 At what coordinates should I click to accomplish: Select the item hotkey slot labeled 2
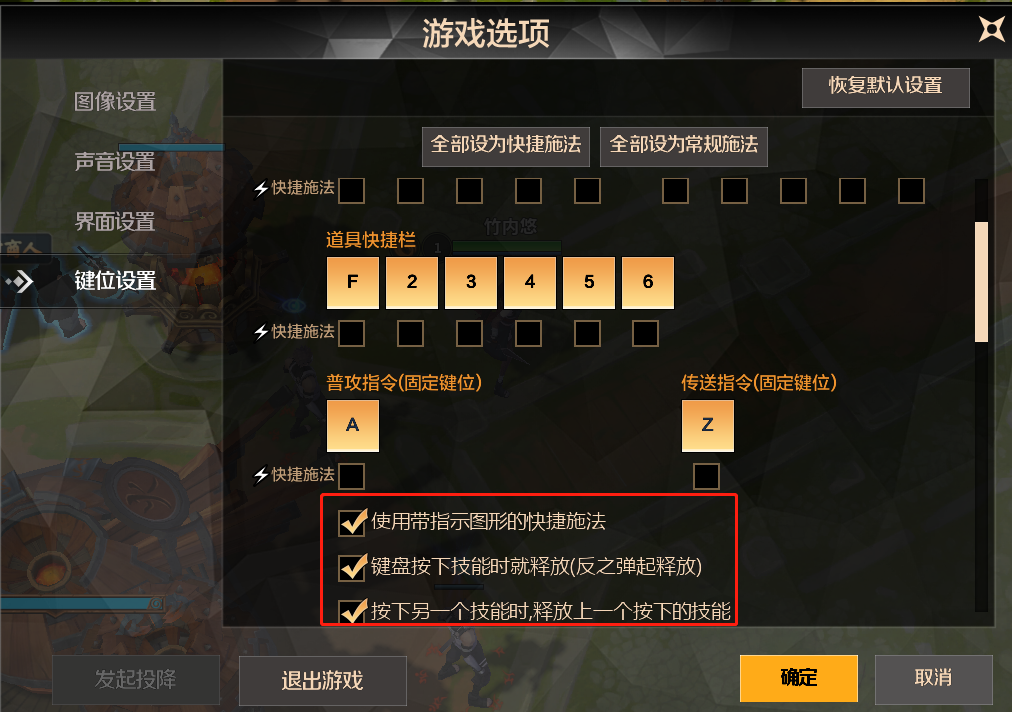coord(412,282)
